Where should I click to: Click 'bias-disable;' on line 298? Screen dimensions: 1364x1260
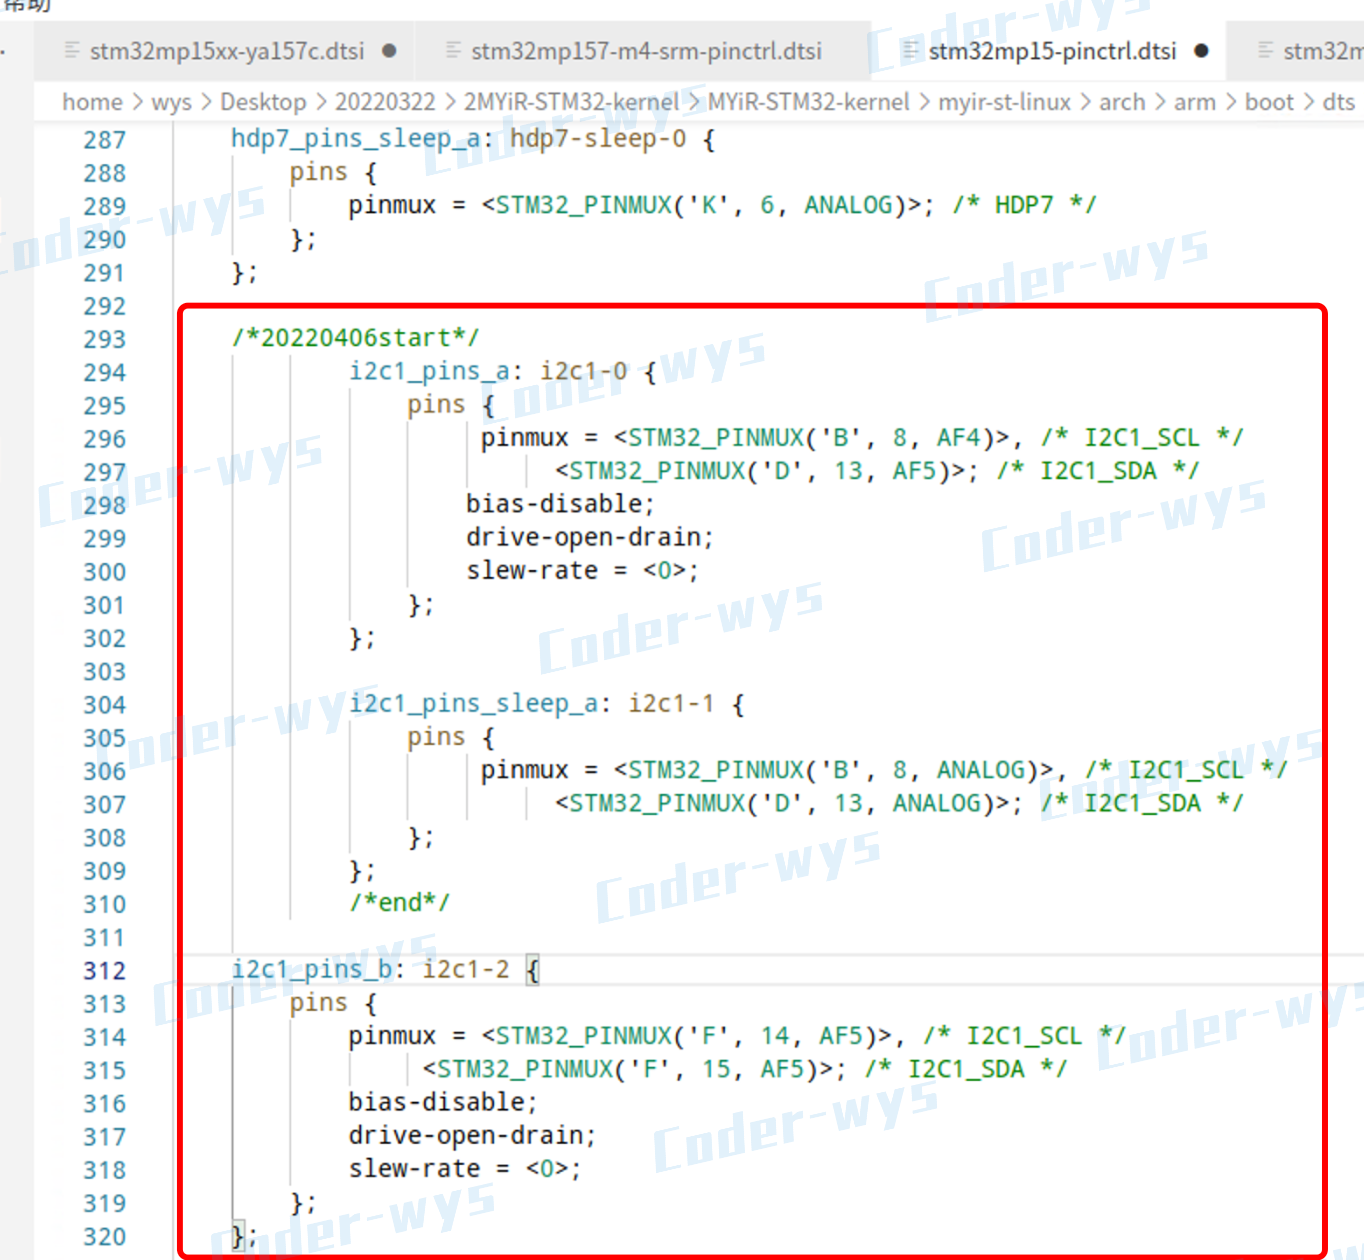tap(560, 504)
